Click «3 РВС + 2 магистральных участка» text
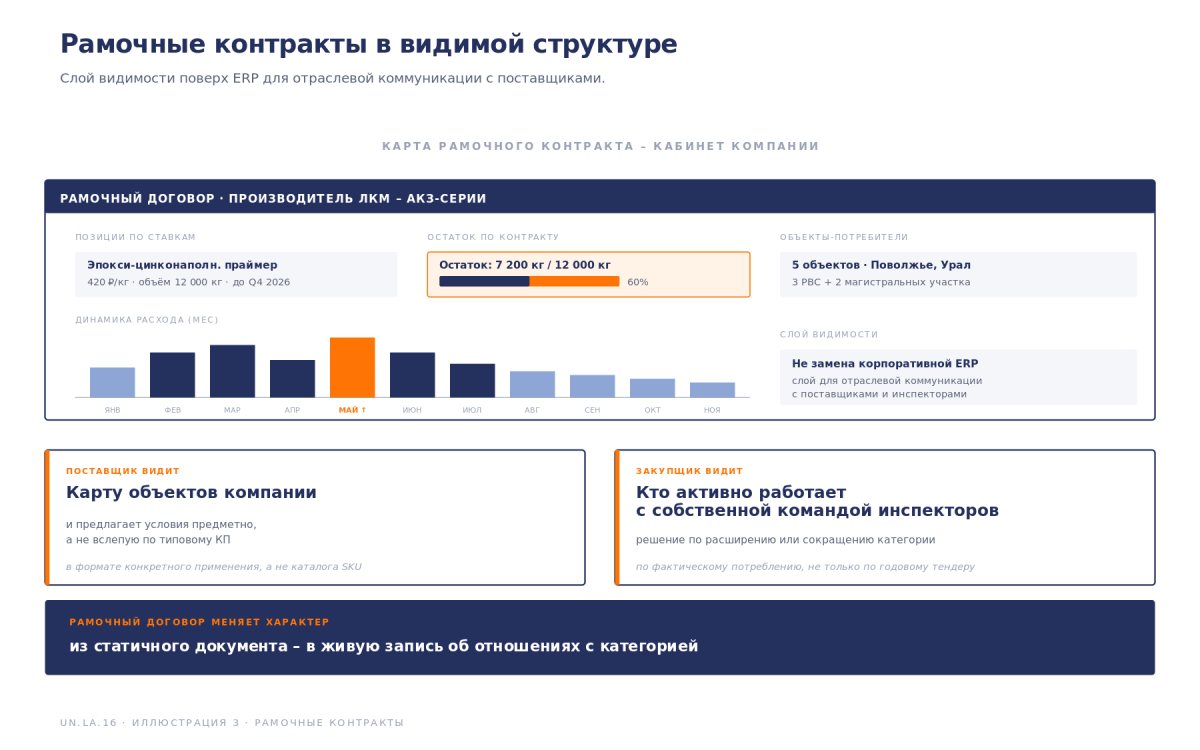This screenshot has width=1200, height=750. [881, 283]
